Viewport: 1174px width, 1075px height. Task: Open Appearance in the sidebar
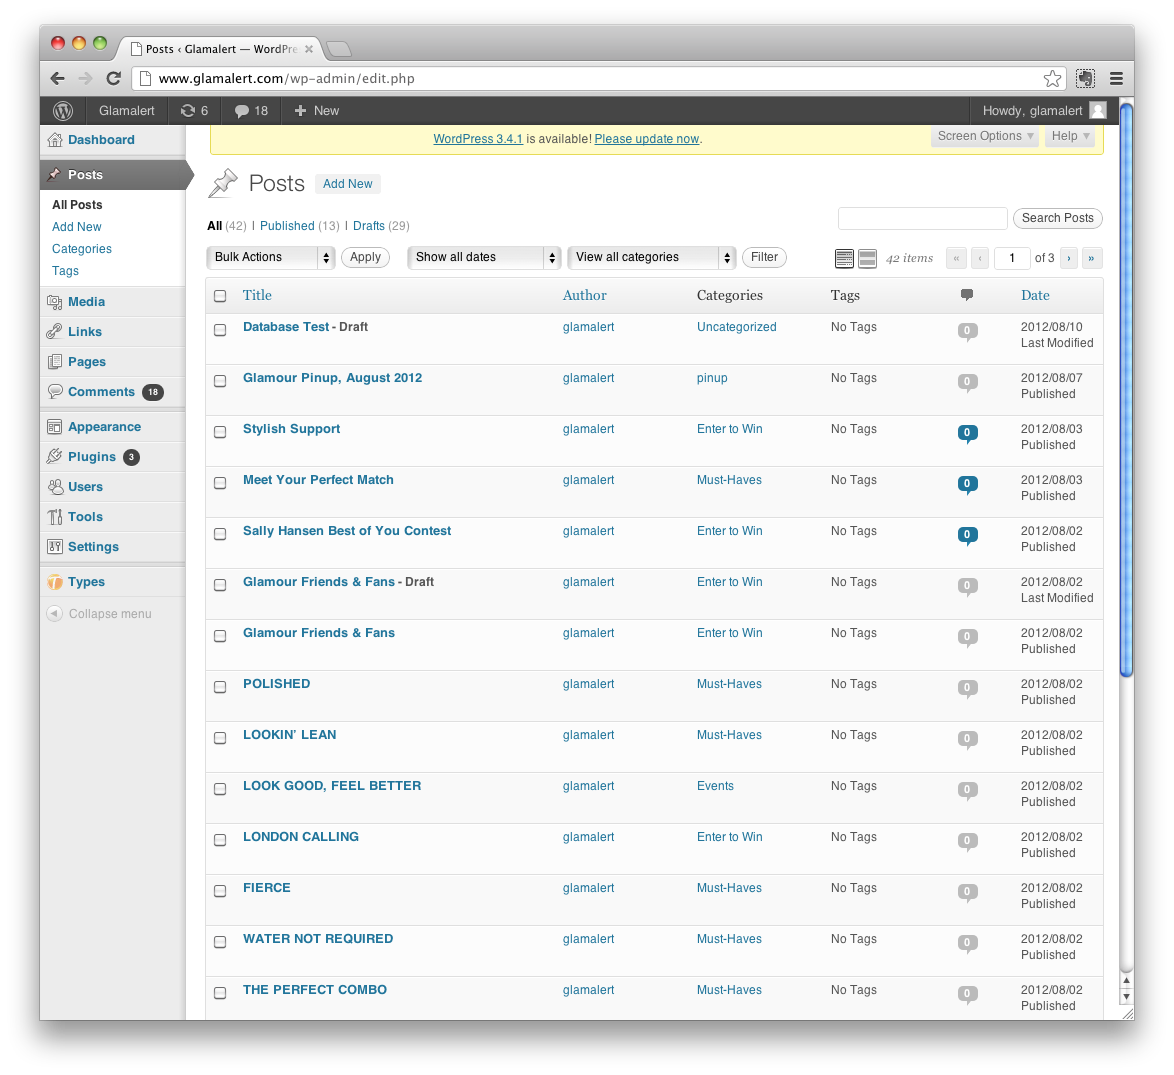coord(104,427)
